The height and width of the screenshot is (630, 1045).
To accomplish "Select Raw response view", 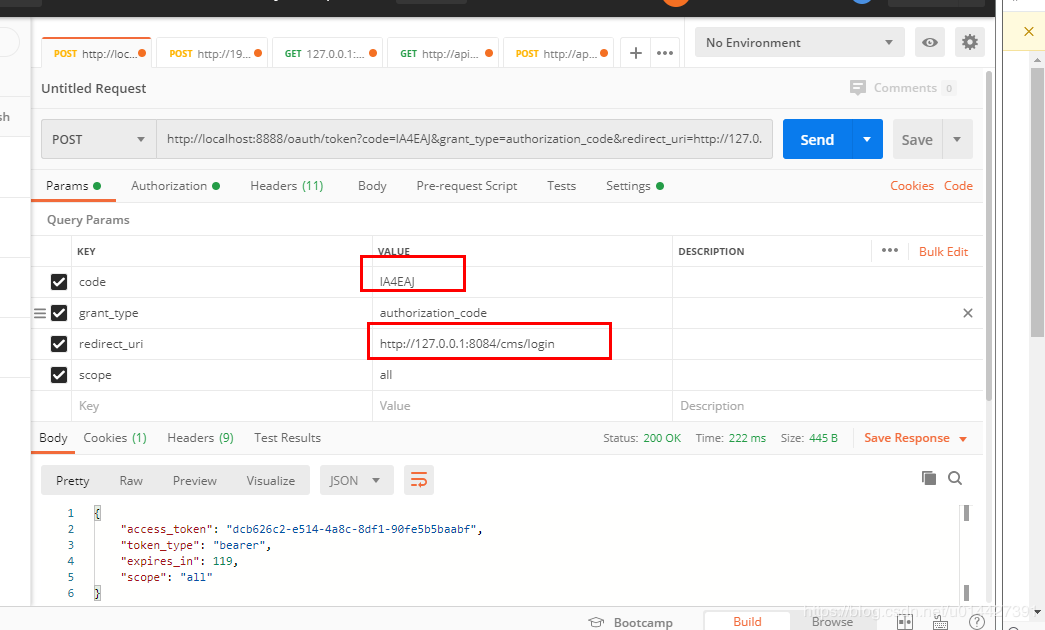I will [131, 481].
